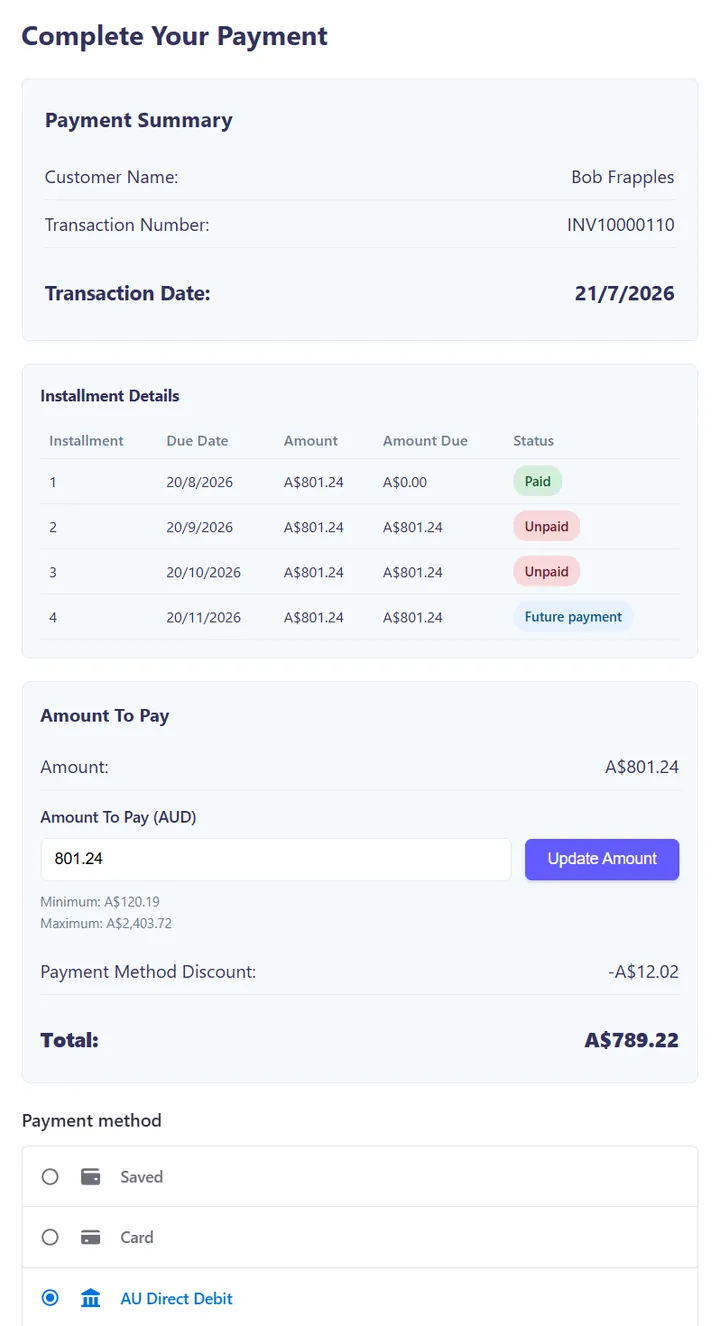
Task: Click the Paid status badge for installment 1
Action: pyautogui.click(x=538, y=481)
